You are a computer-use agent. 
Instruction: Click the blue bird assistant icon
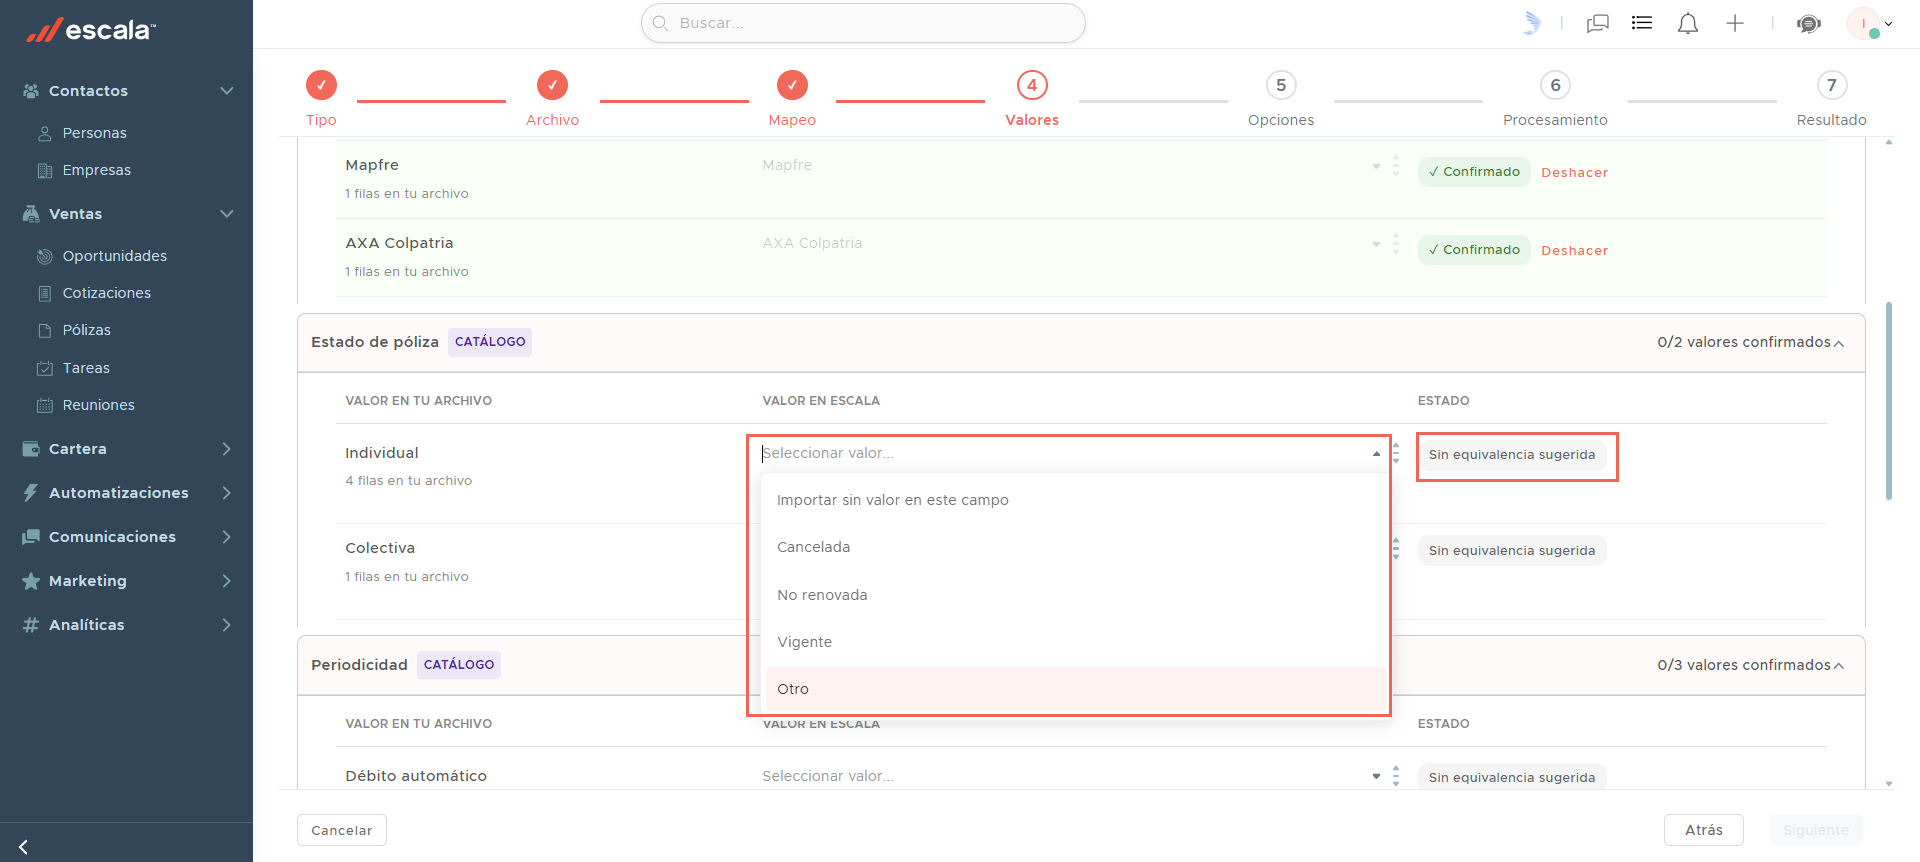pyautogui.click(x=1532, y=23)
